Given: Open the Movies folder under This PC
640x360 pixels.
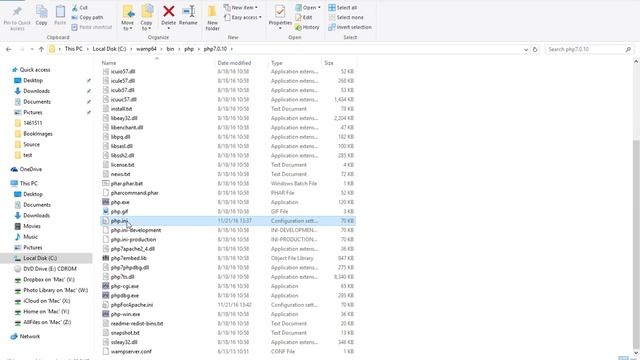Looking at the screenshot, I should 32,226.
